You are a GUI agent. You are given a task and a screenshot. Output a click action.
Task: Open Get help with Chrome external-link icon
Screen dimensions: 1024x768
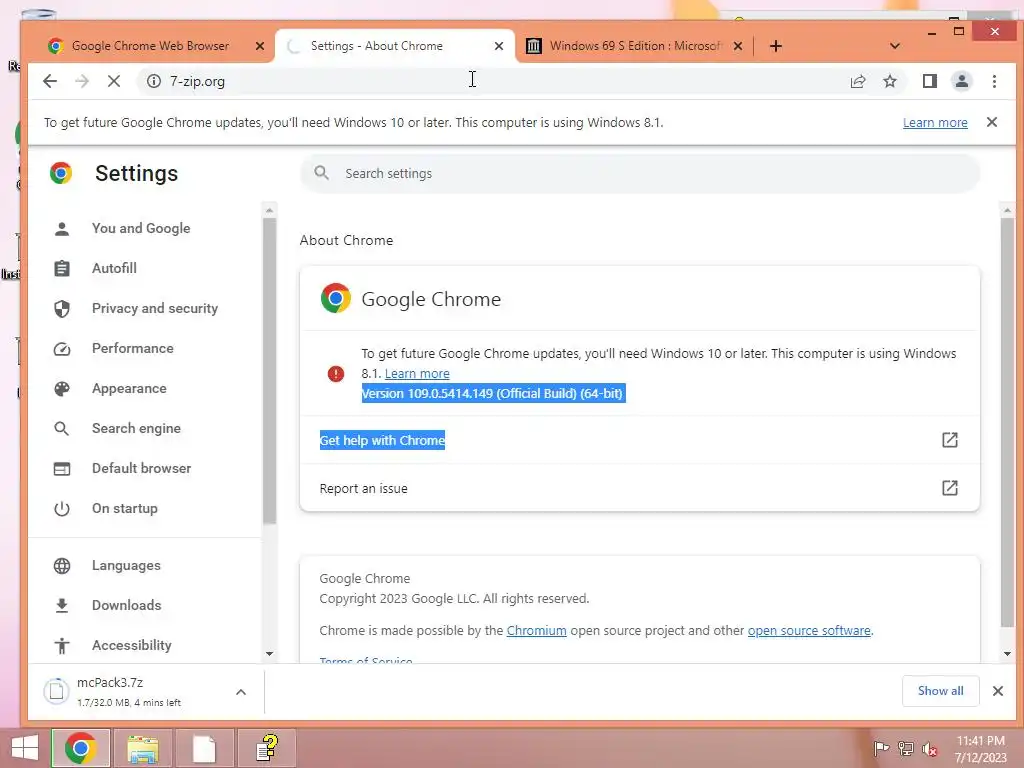click(950, 440)
